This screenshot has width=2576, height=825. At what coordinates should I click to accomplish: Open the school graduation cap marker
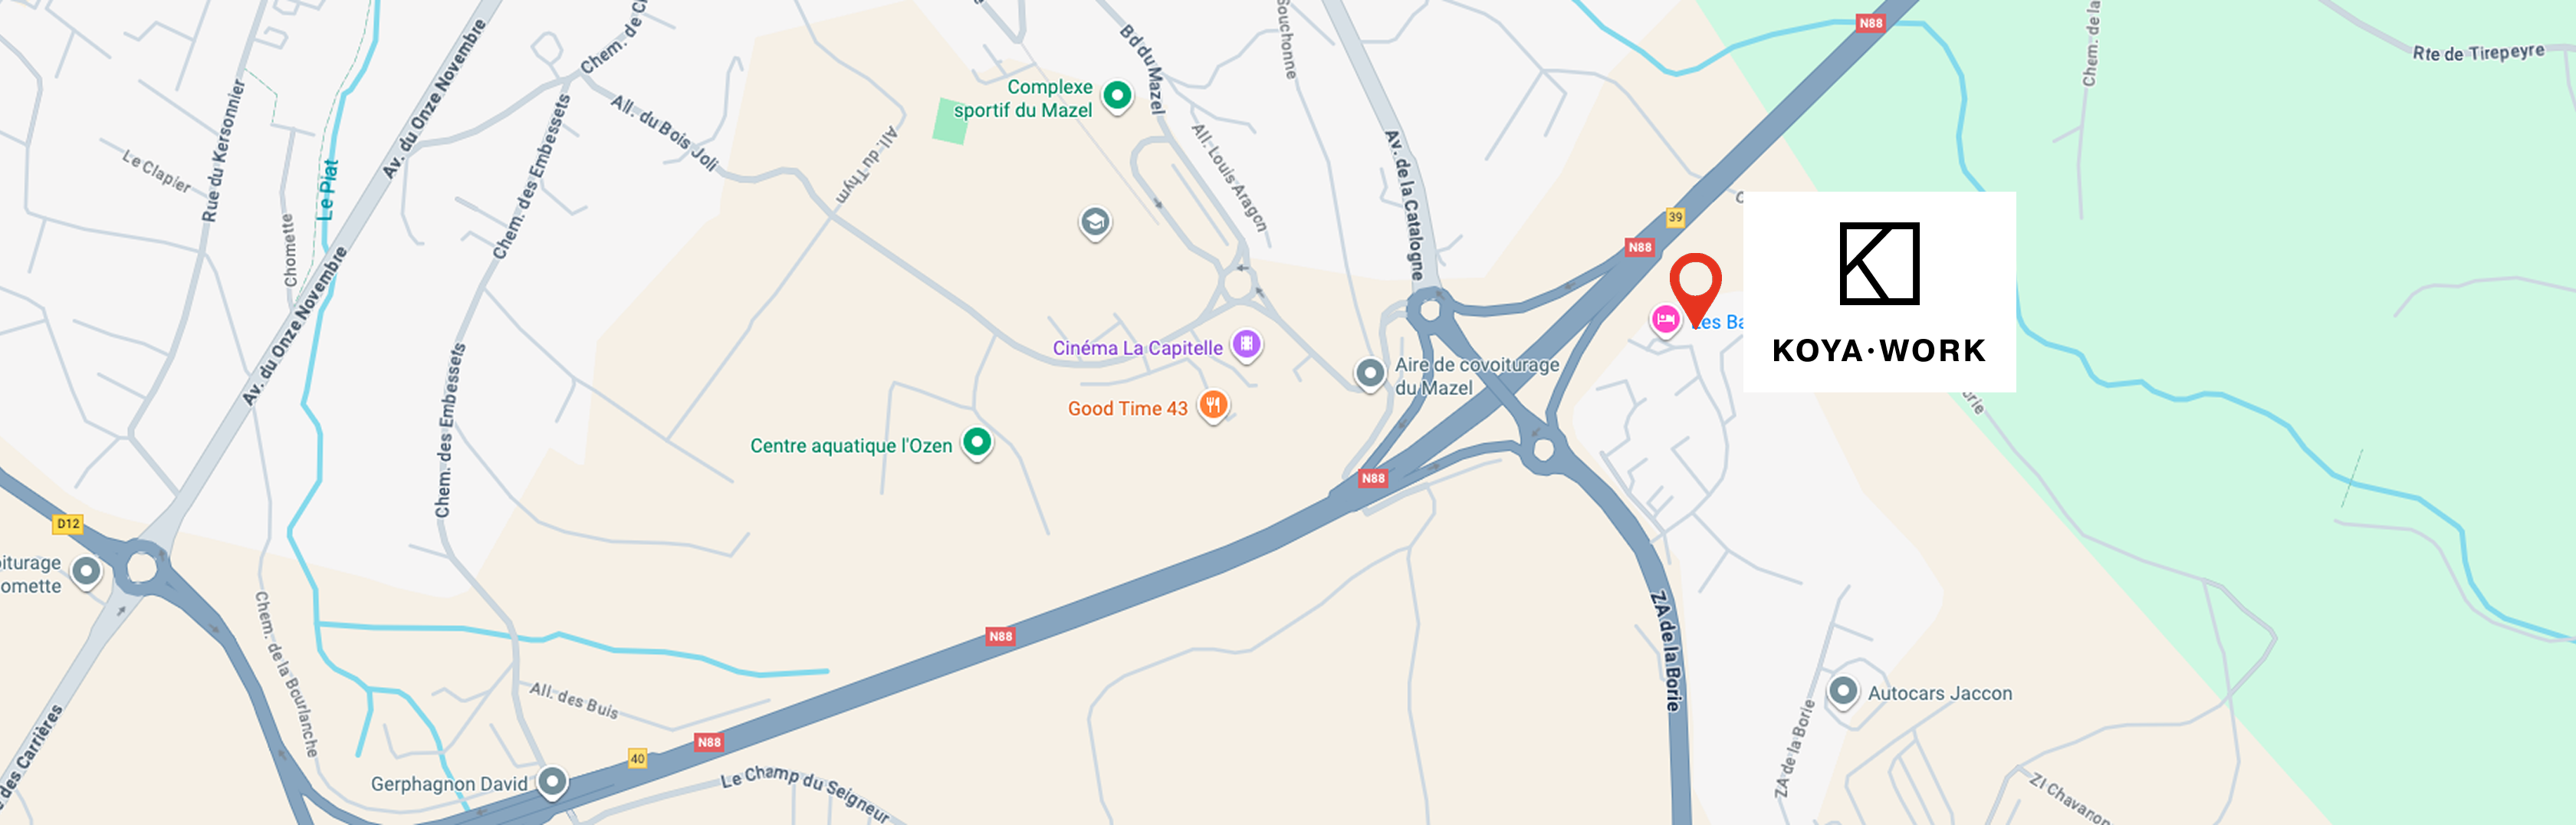pos(1095,223)
